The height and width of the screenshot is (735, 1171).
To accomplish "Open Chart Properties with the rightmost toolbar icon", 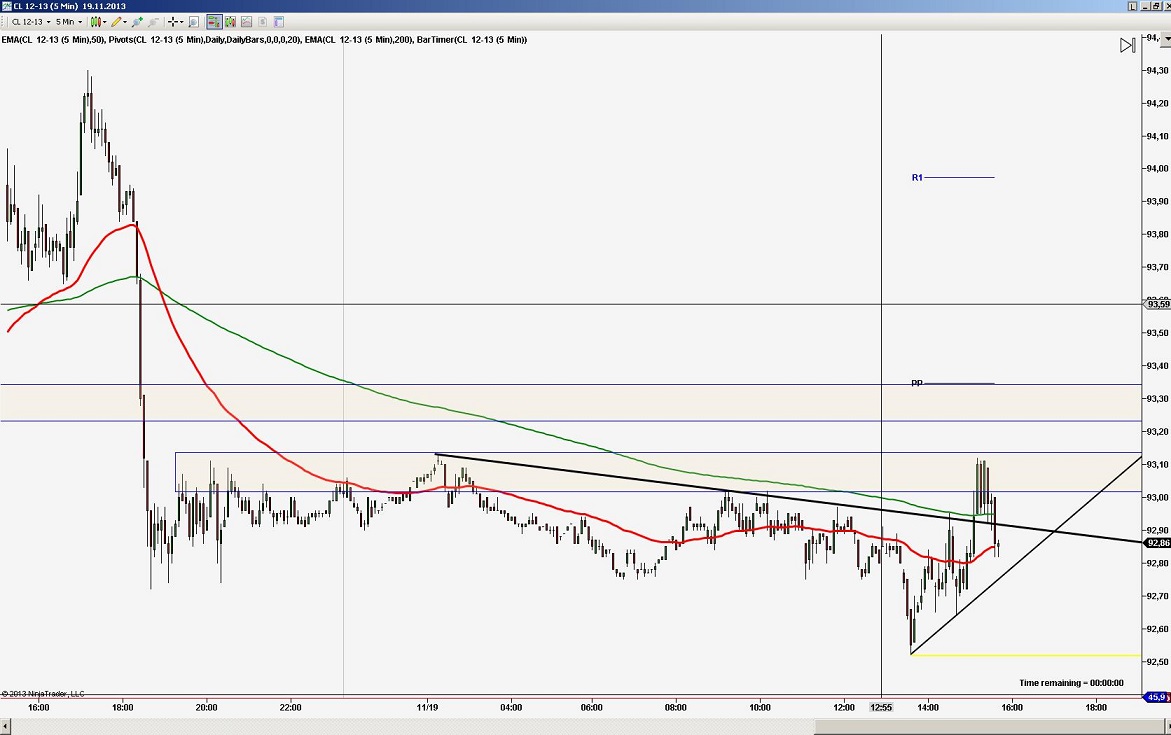I will (x=278, y=22).
